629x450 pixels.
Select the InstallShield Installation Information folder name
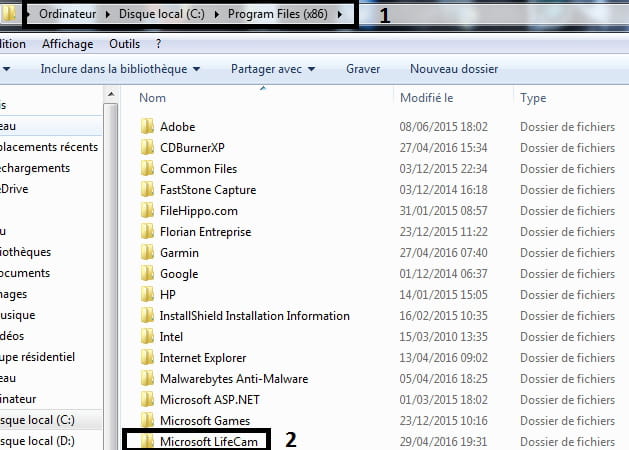(255, 316)
